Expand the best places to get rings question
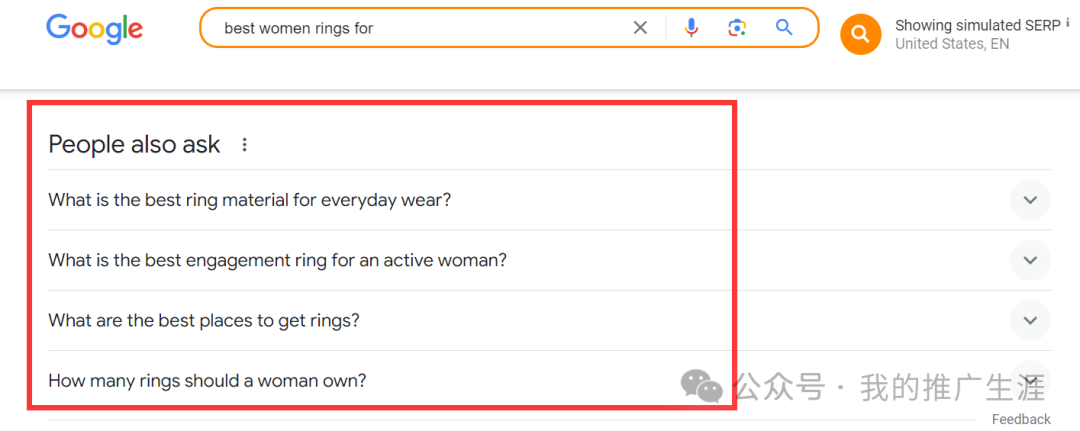The height and width of the screenshot is (431, 1080). click(1030, 321)
